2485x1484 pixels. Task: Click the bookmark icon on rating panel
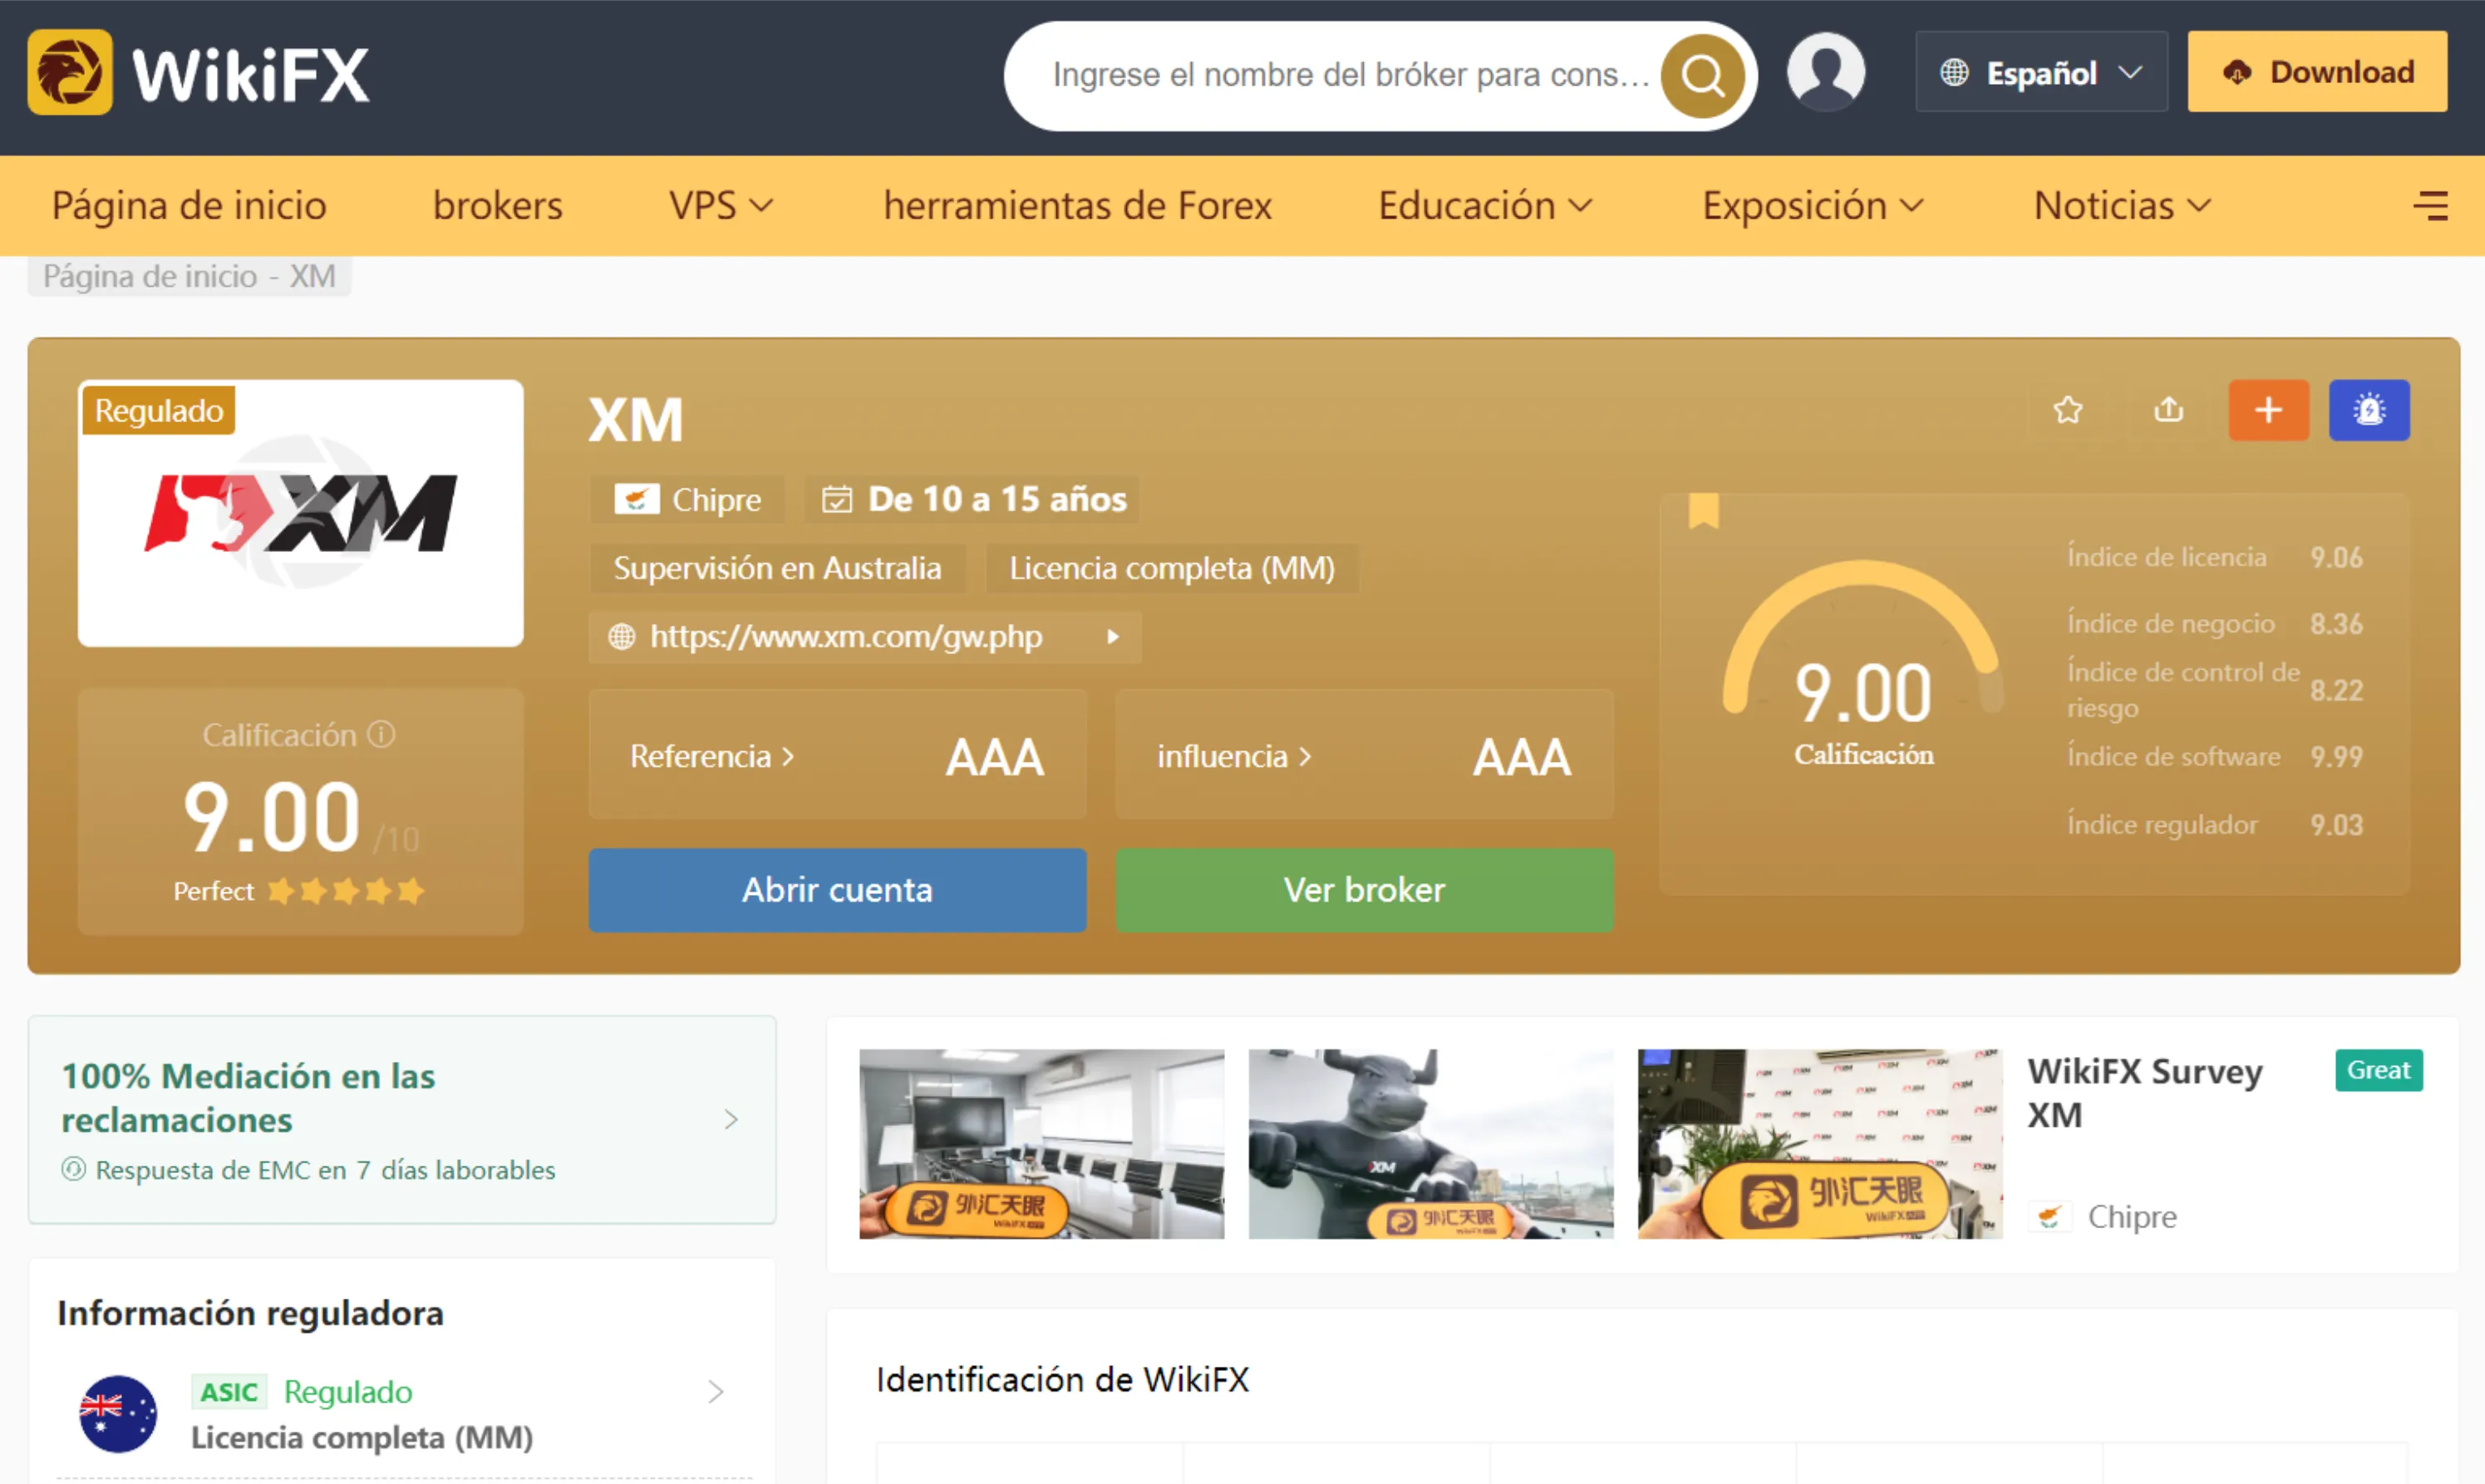point(1704,510)
